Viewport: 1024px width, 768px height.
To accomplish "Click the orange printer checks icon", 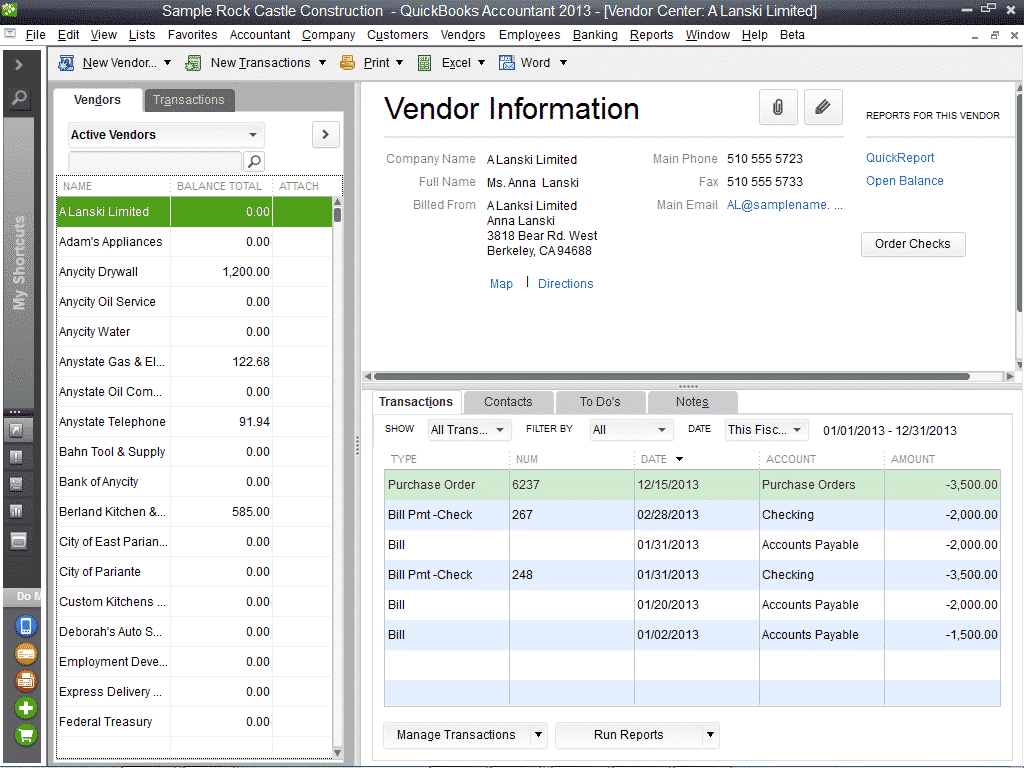I will tap(26, 681).
